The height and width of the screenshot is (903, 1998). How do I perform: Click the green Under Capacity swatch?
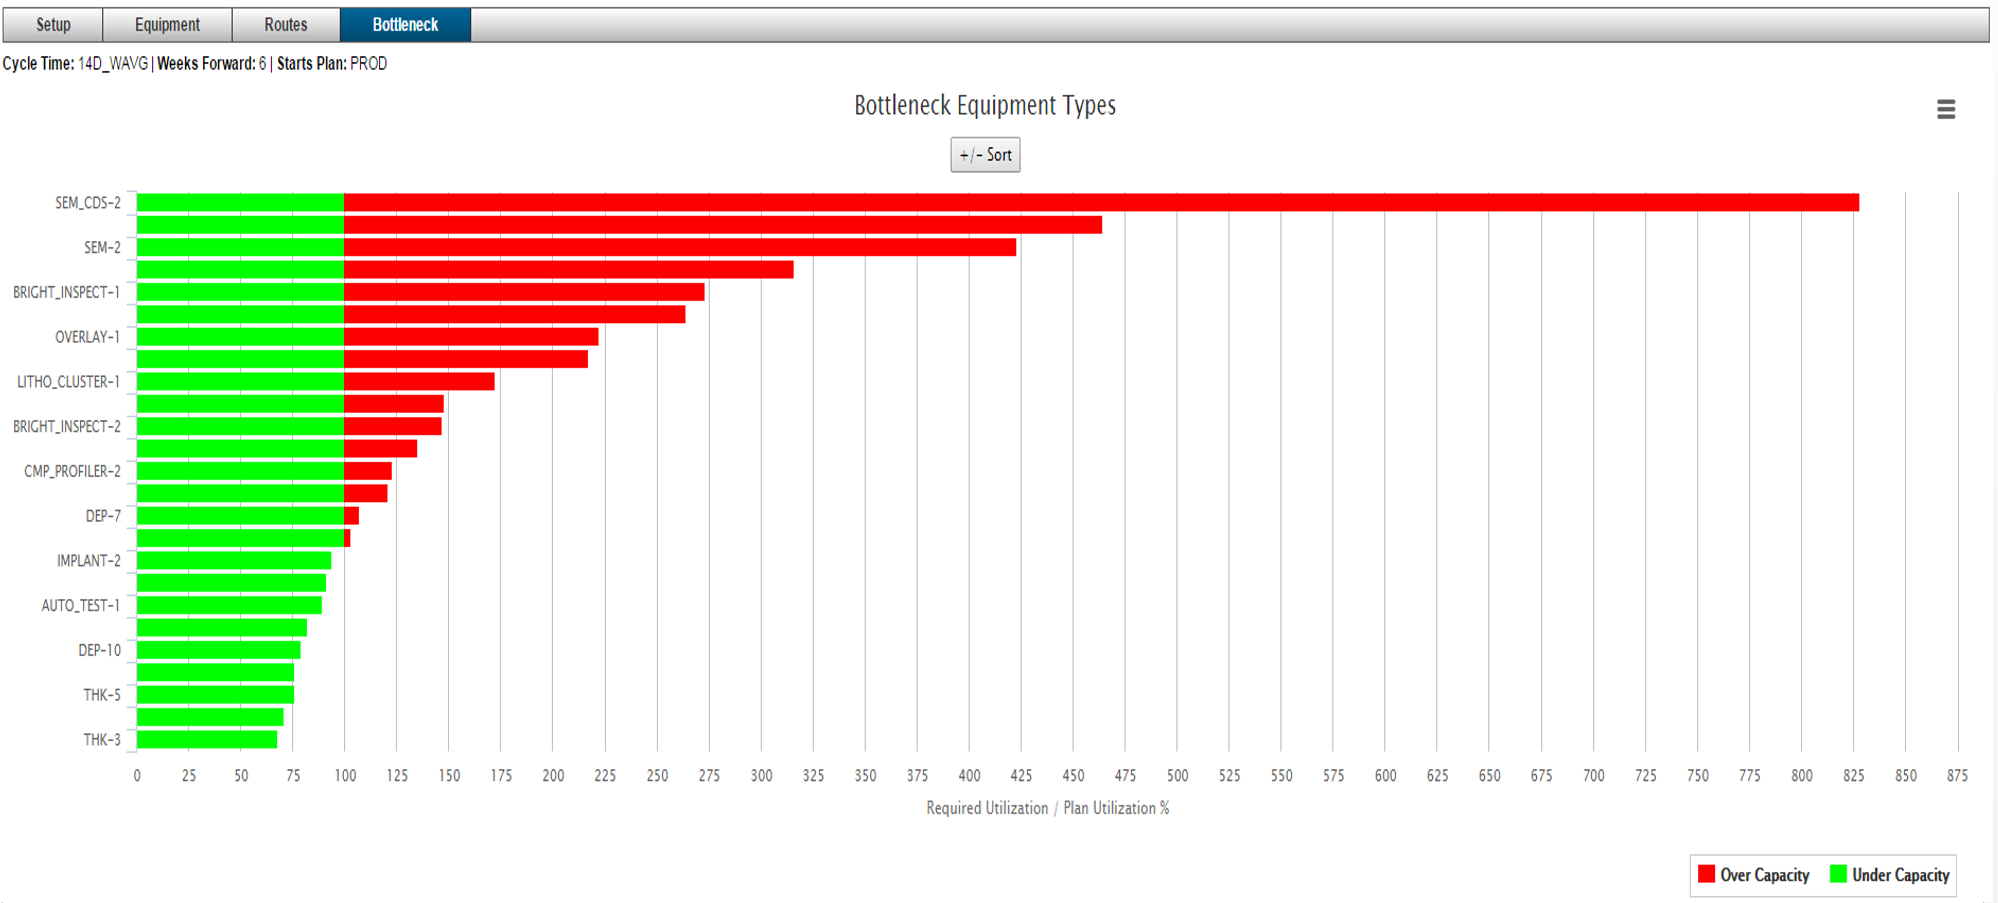[x=1838, y=874]
